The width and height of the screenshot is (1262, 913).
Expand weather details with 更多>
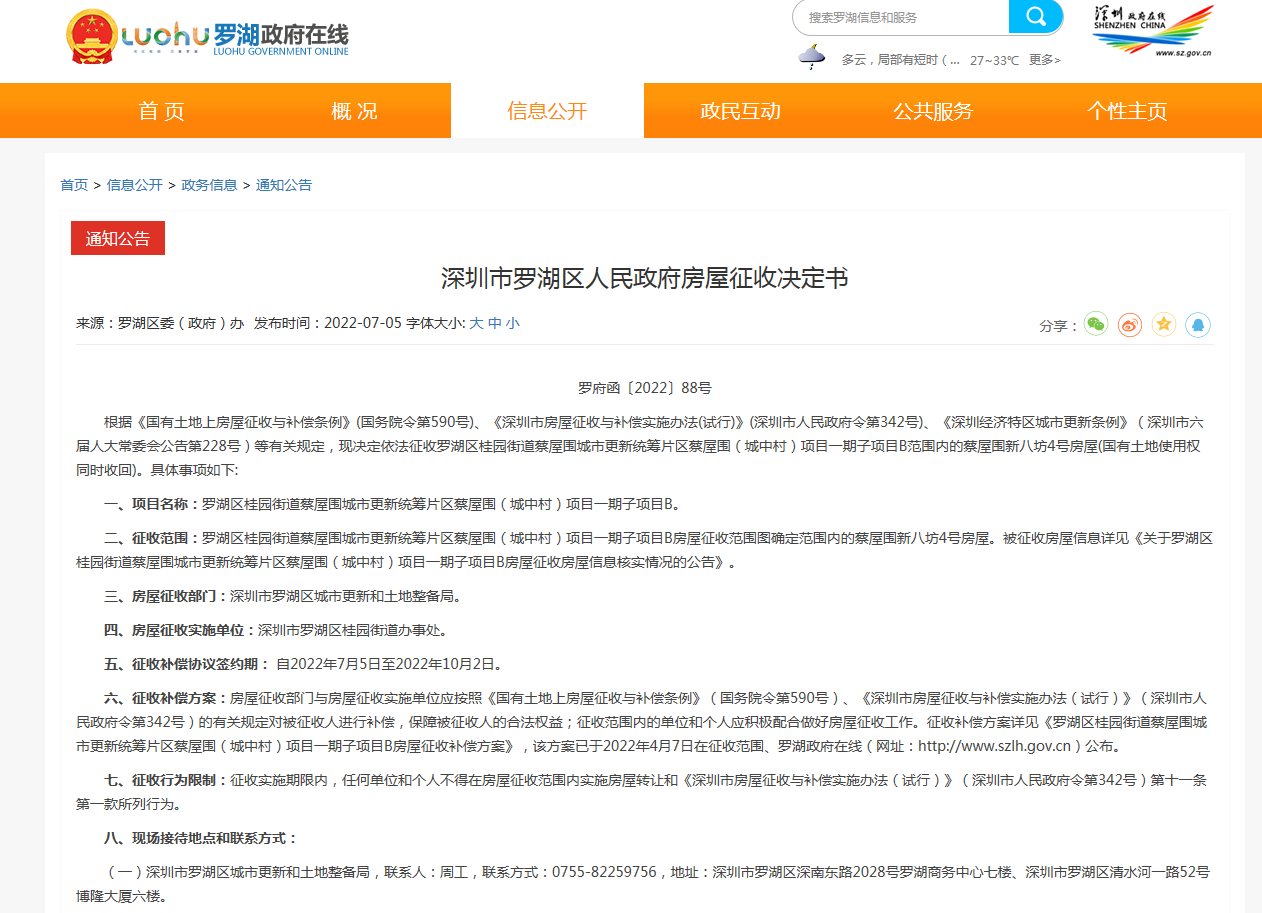point(1044,60)
